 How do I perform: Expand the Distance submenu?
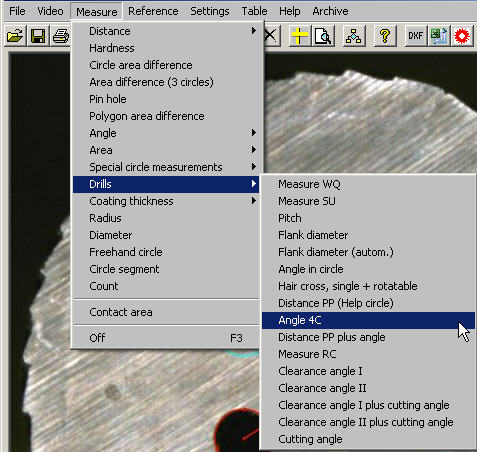click(x=166, y=31)
